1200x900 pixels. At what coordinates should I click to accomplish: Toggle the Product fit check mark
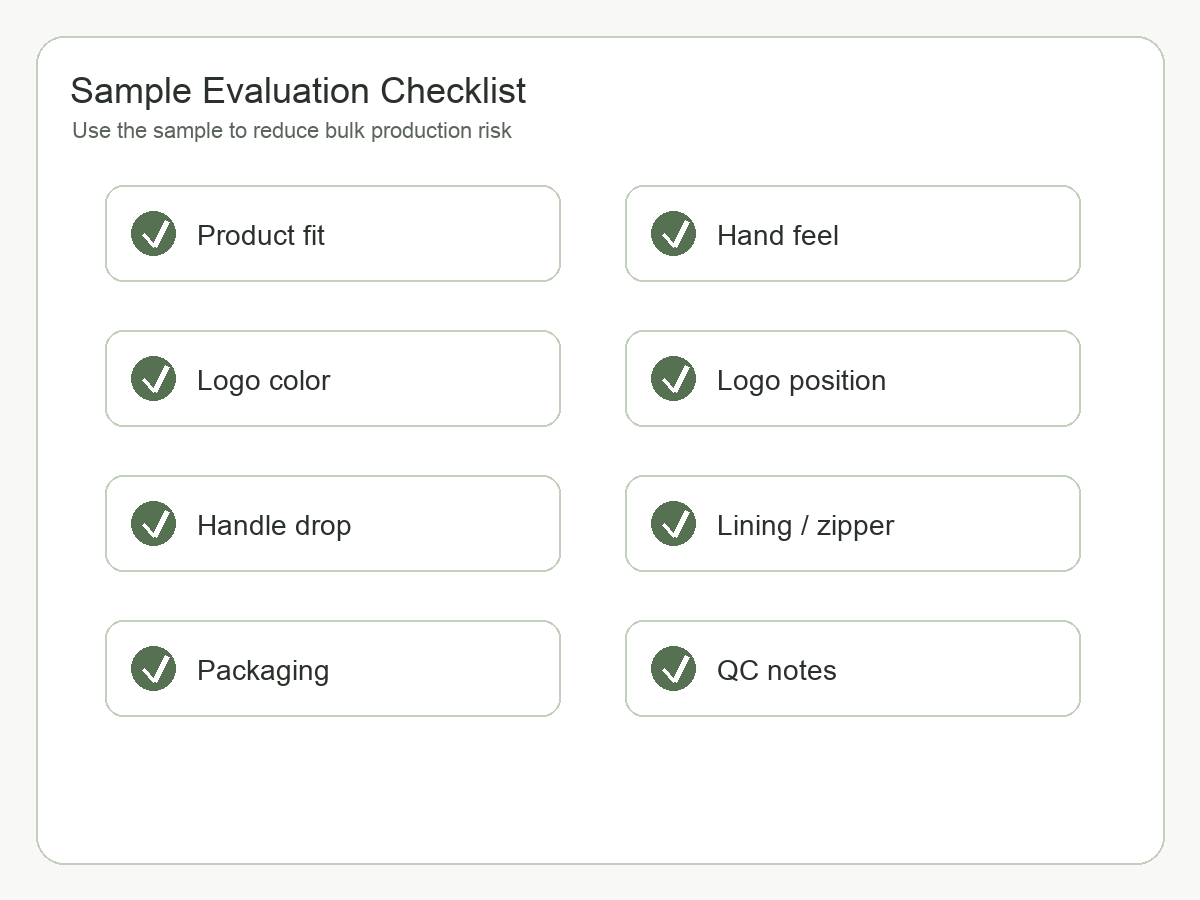pyautogui.click(x=153, y=233)
